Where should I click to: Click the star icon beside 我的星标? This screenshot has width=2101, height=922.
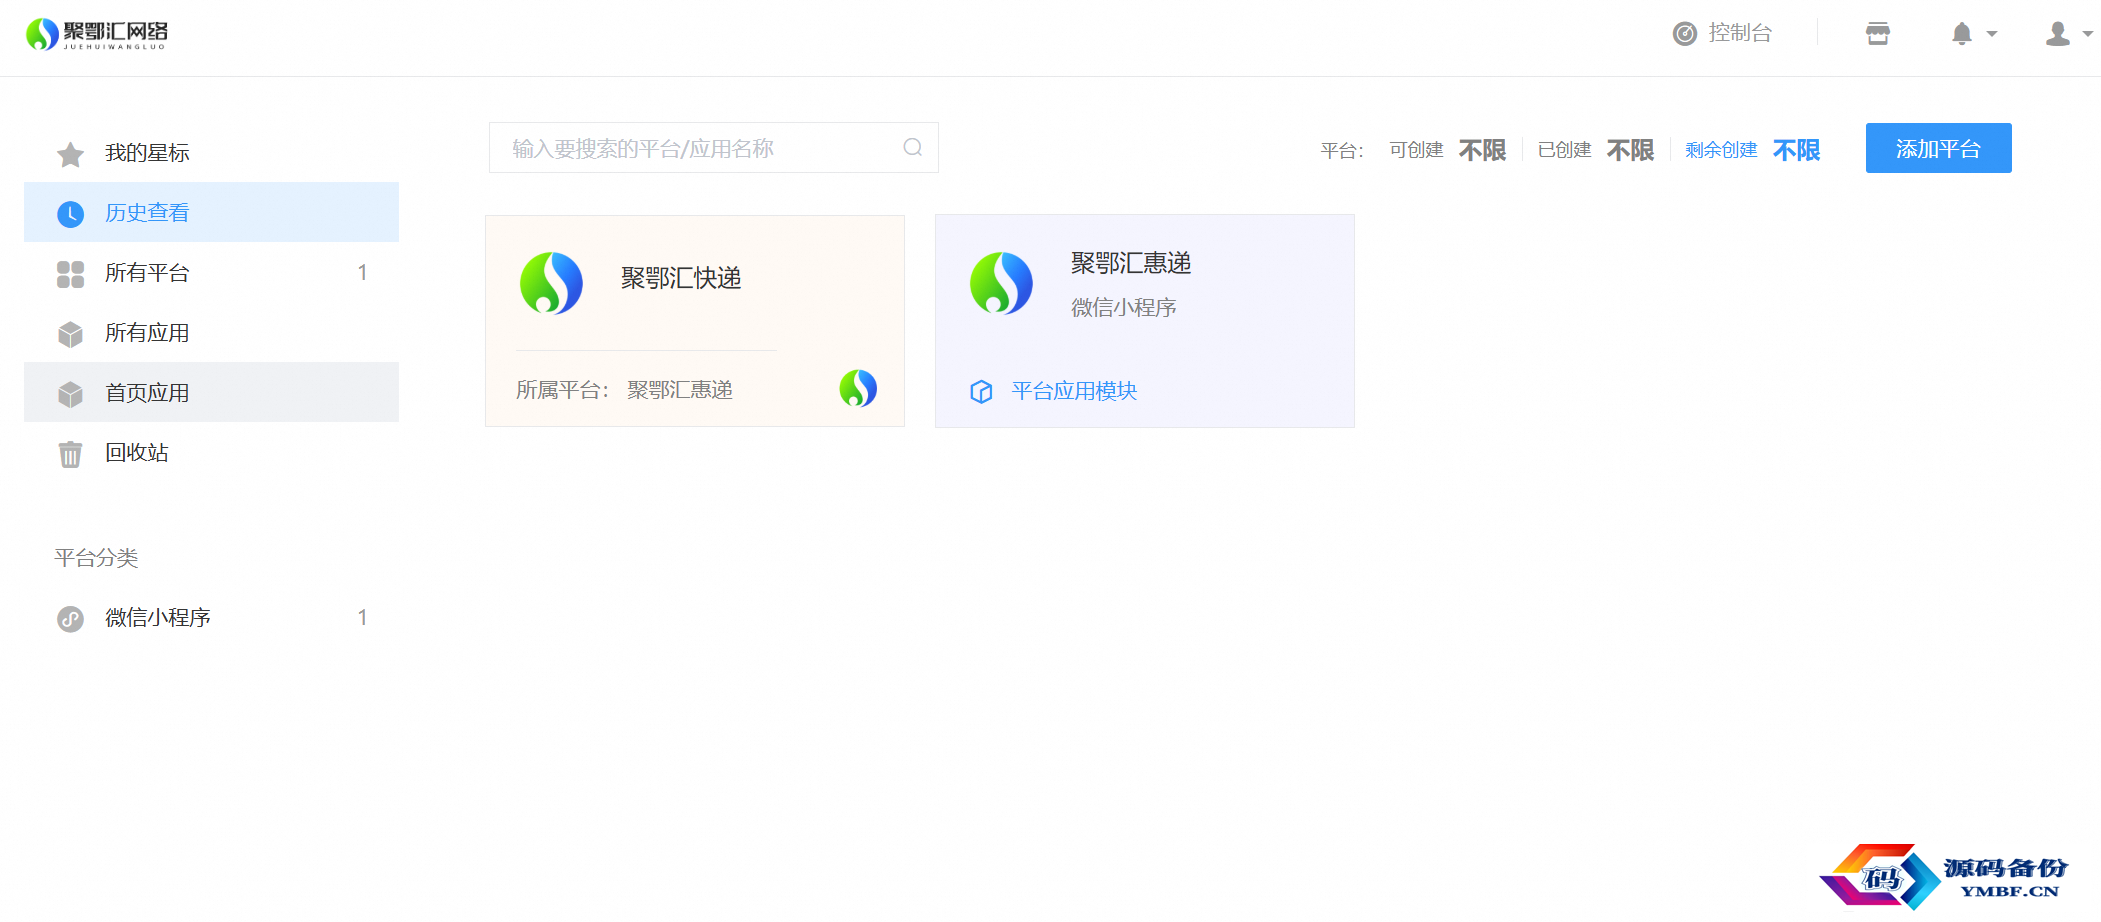pos(70,154)
